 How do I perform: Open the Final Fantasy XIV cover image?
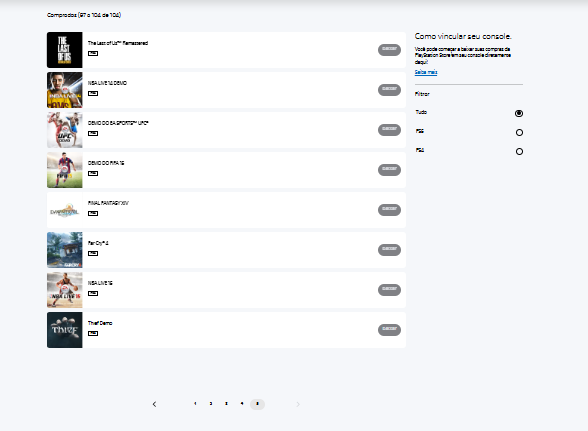click(64, 210)
